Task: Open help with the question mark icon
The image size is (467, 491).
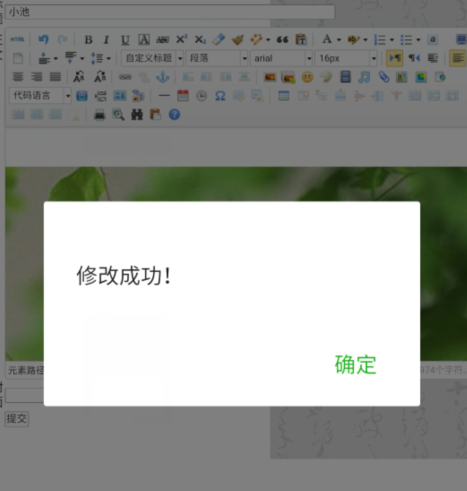Action: click(x=174, y=115)
